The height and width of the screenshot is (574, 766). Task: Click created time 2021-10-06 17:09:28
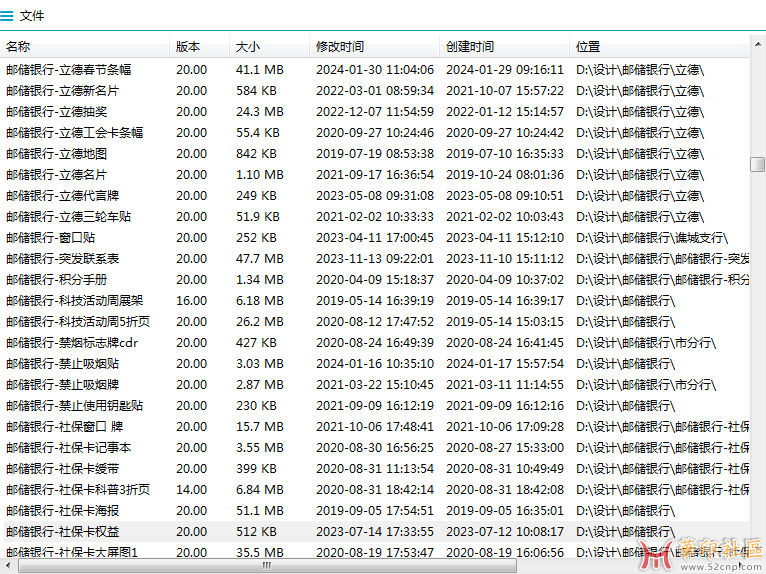505,427
